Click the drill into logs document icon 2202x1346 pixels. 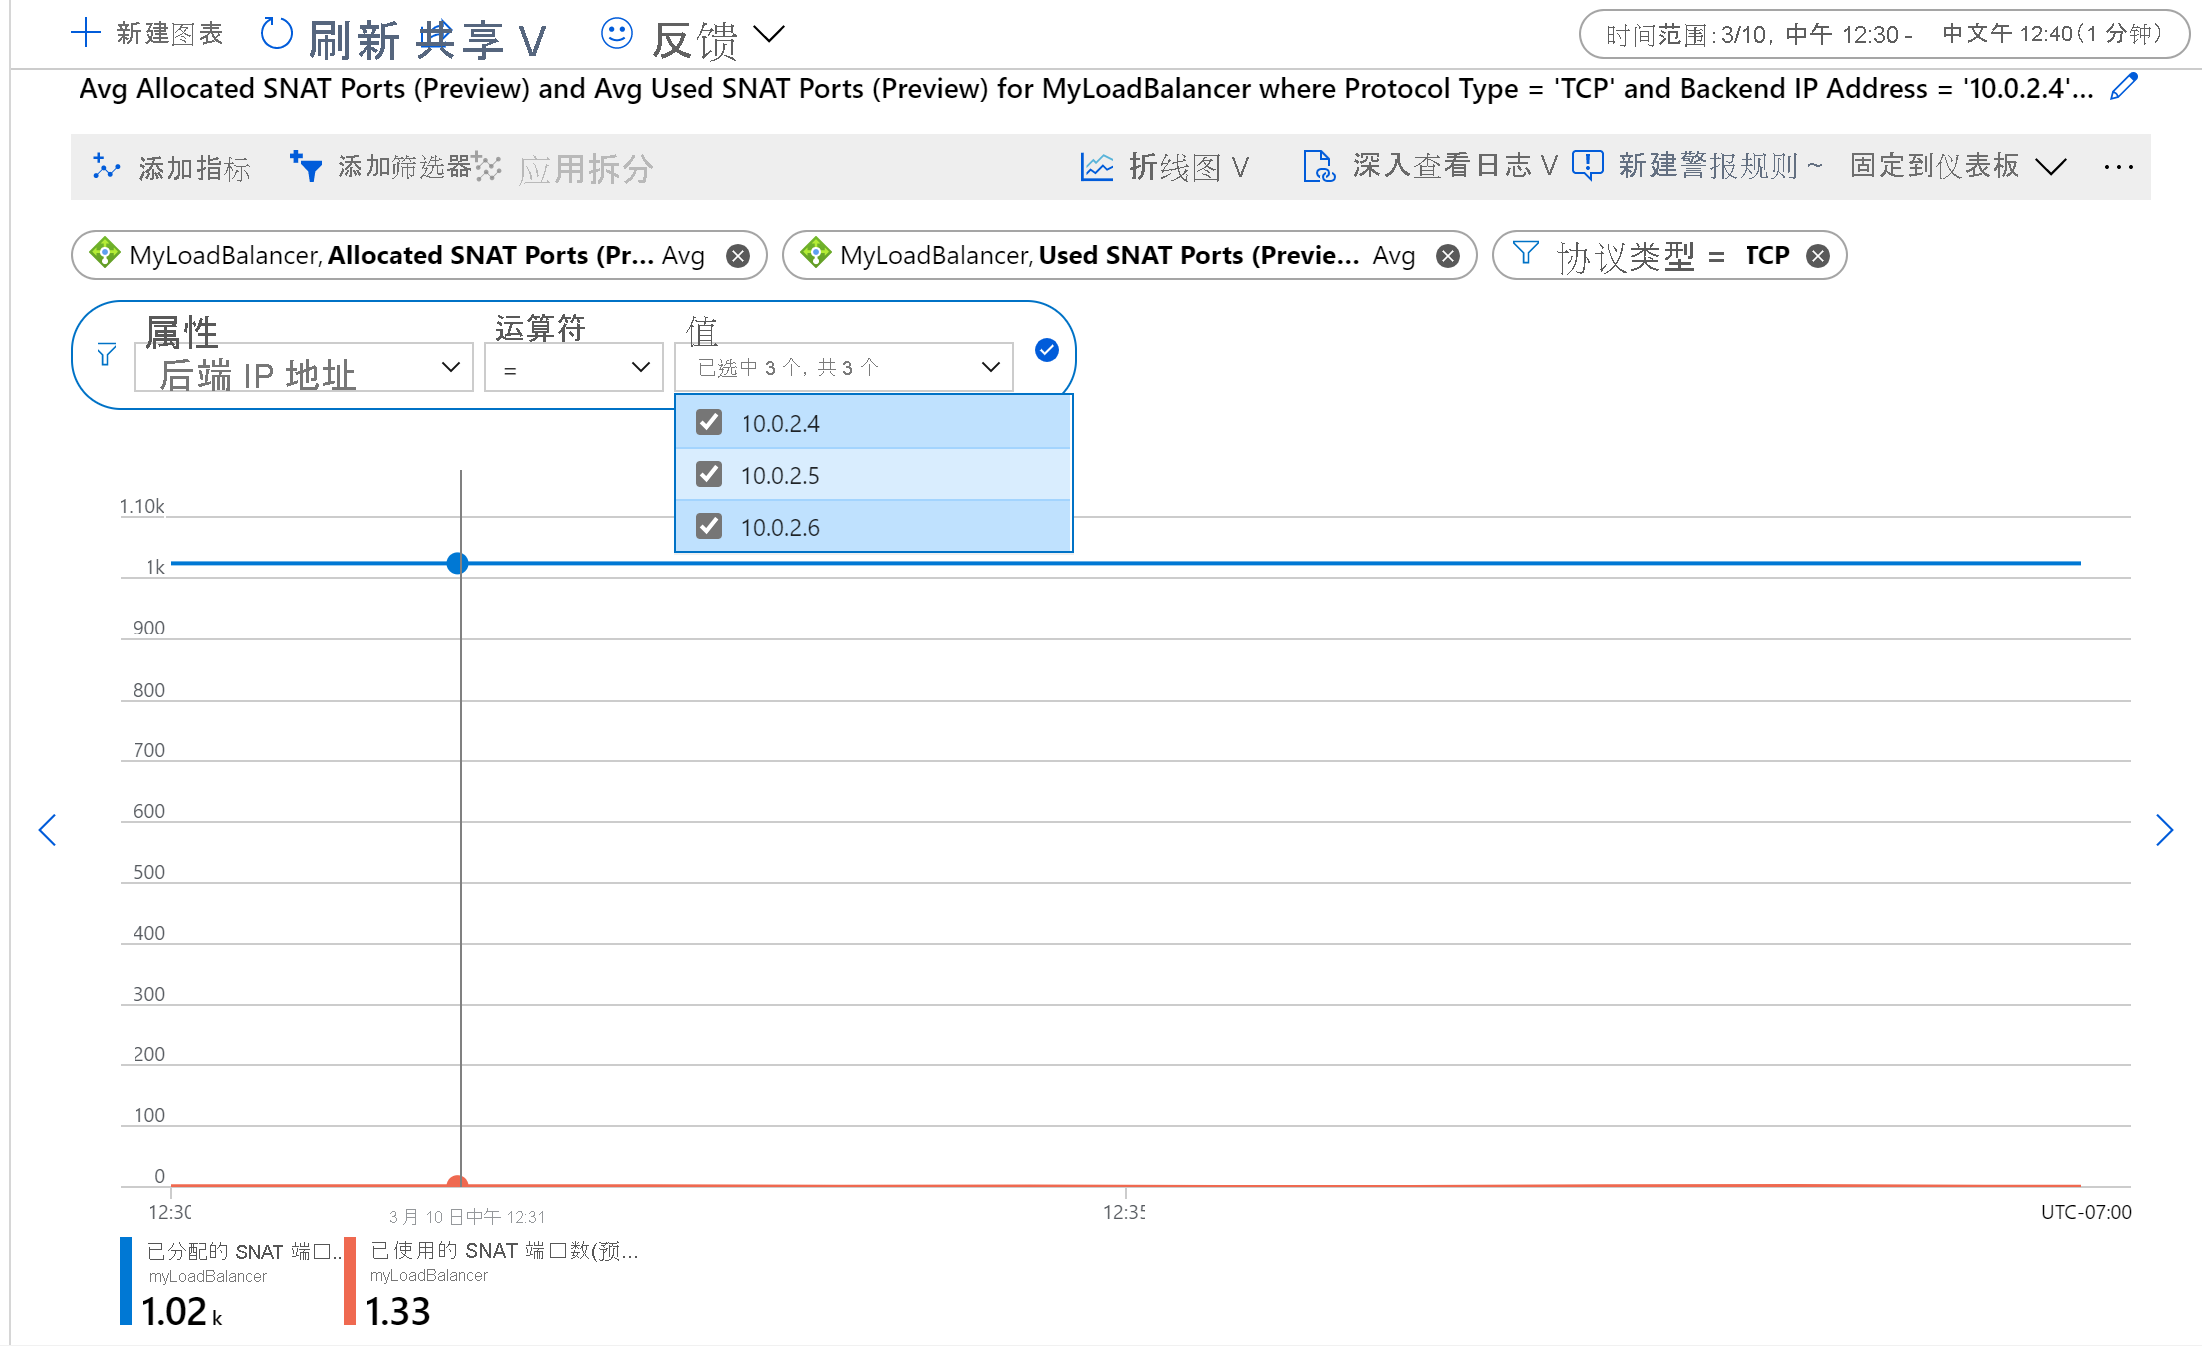(x=1319, y=166)
